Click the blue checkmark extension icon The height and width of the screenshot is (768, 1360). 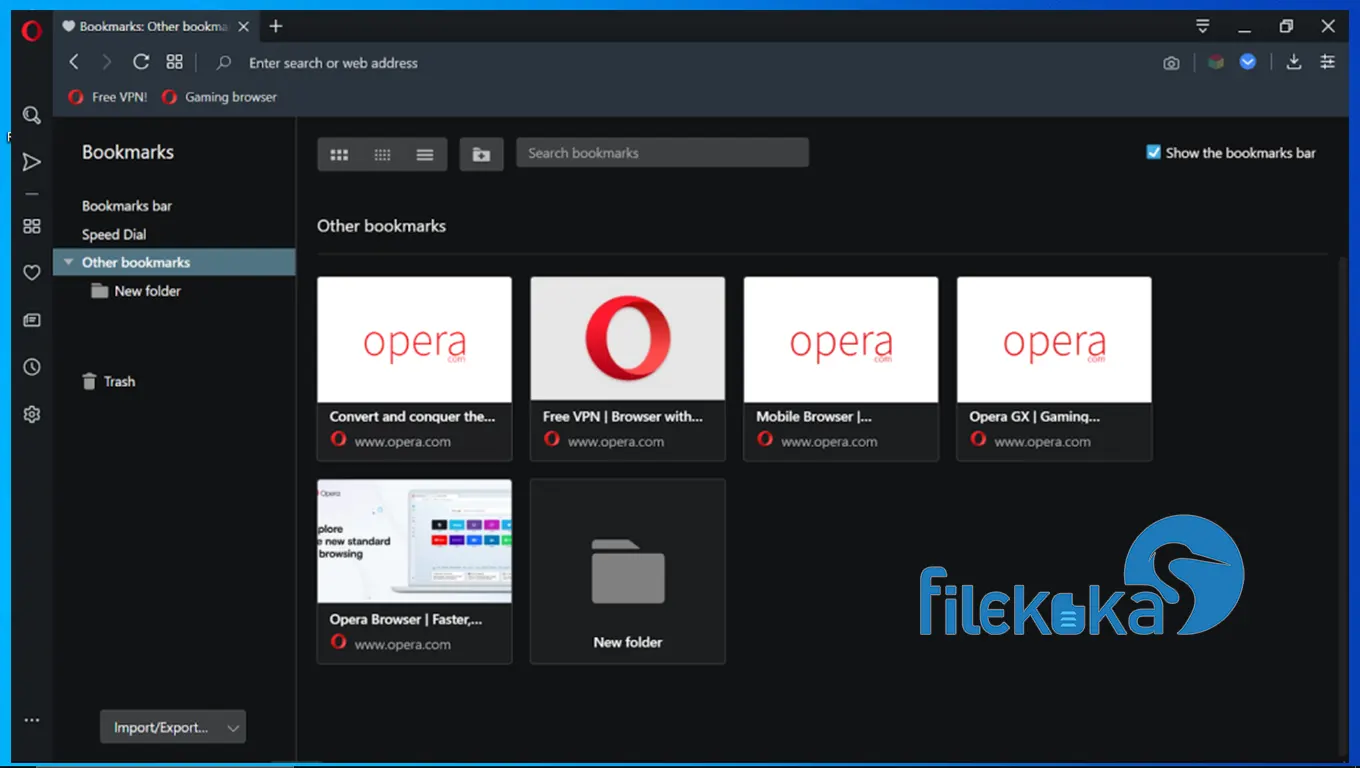point(1248,62)
